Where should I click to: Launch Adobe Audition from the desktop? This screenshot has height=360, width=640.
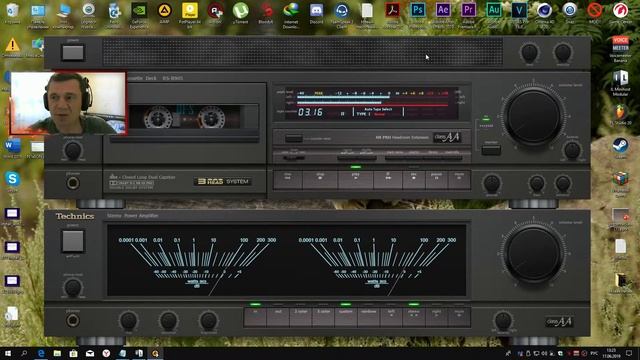(493, 16)
